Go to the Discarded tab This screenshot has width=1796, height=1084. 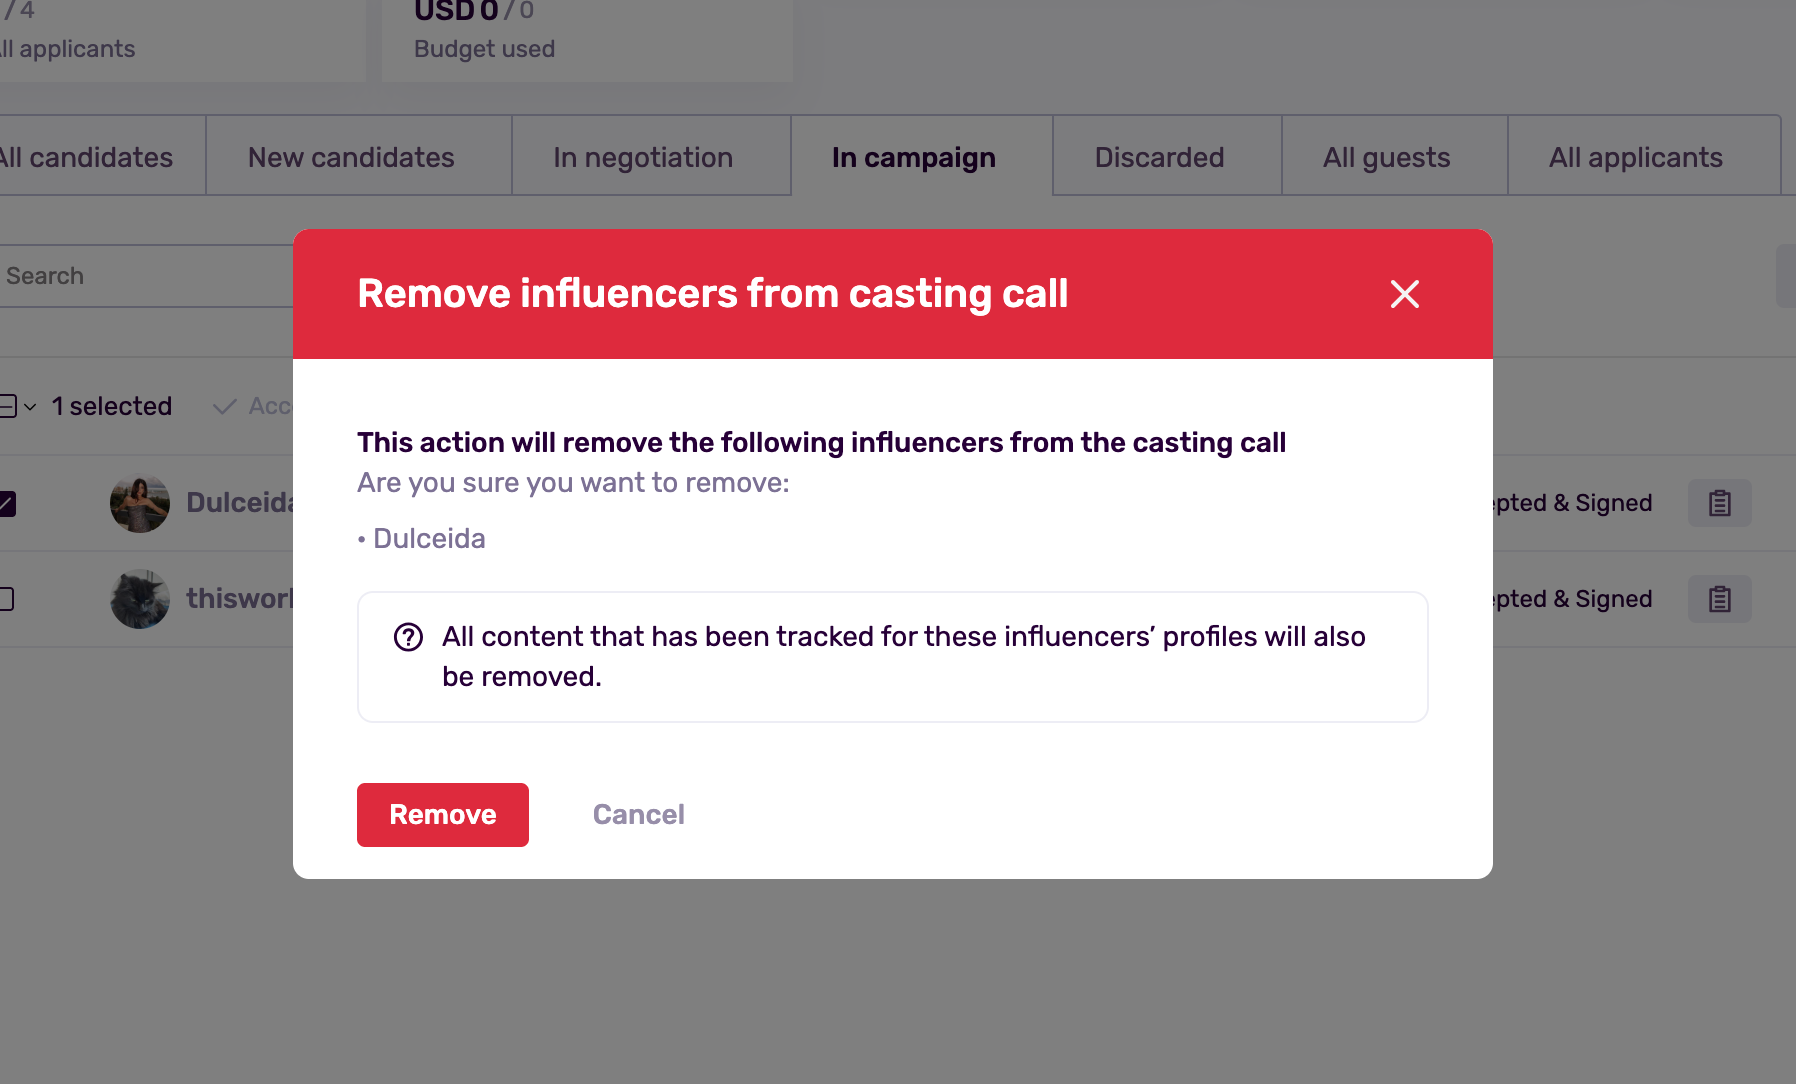coord(1159,157)
